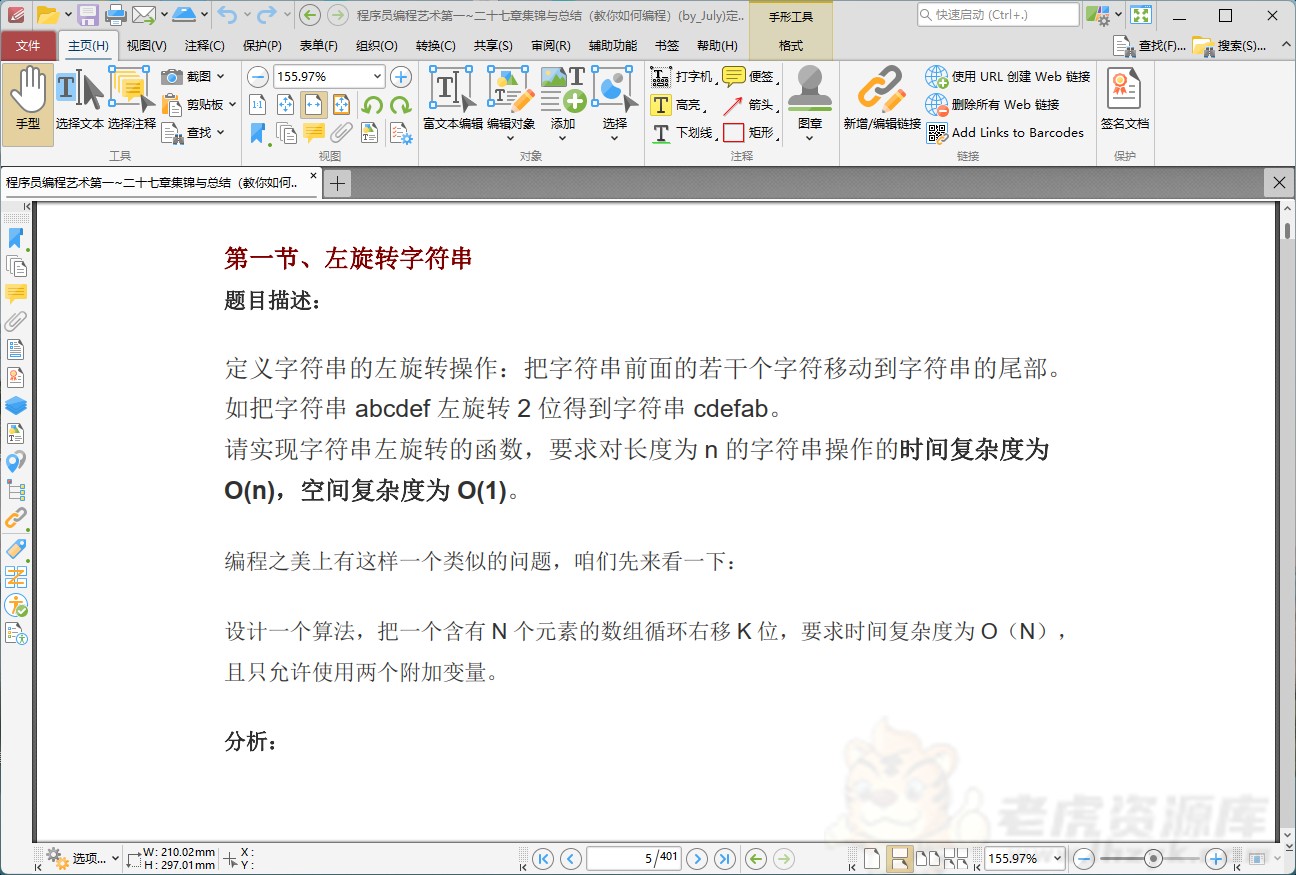
Task: Switch to the 视图(V) ribbon tab
Action: 147,46
